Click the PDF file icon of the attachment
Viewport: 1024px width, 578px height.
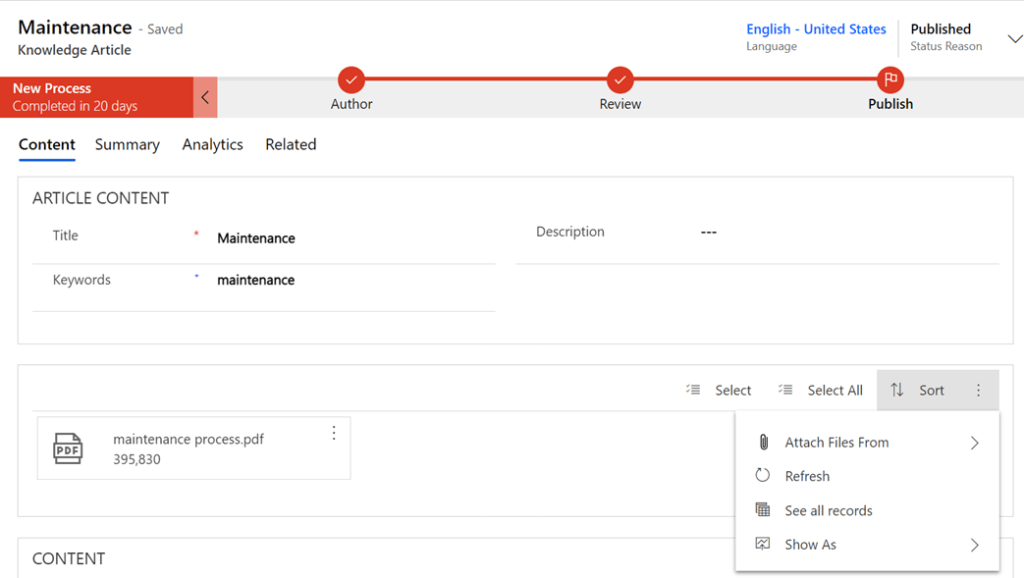68,449
